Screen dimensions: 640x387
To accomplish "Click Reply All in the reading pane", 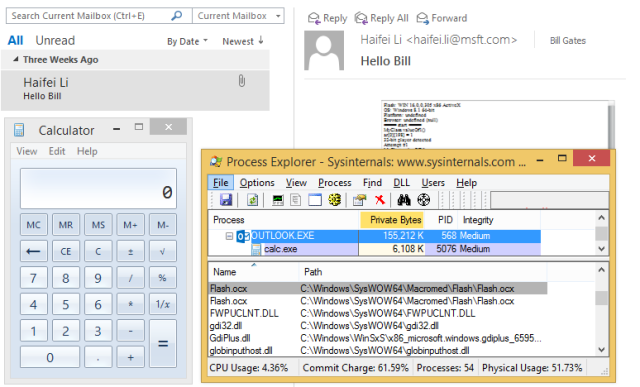I will [382, 18].
